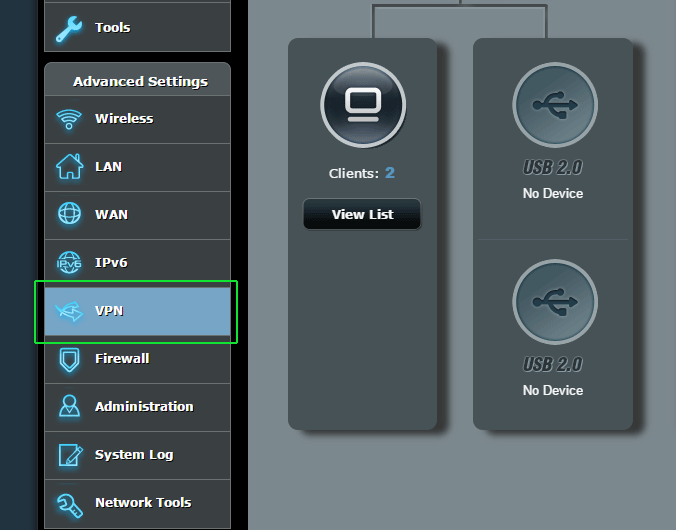Click the Tools wrench icon
Viewport: 676px width, 530px height.
(x=69, y=29)
